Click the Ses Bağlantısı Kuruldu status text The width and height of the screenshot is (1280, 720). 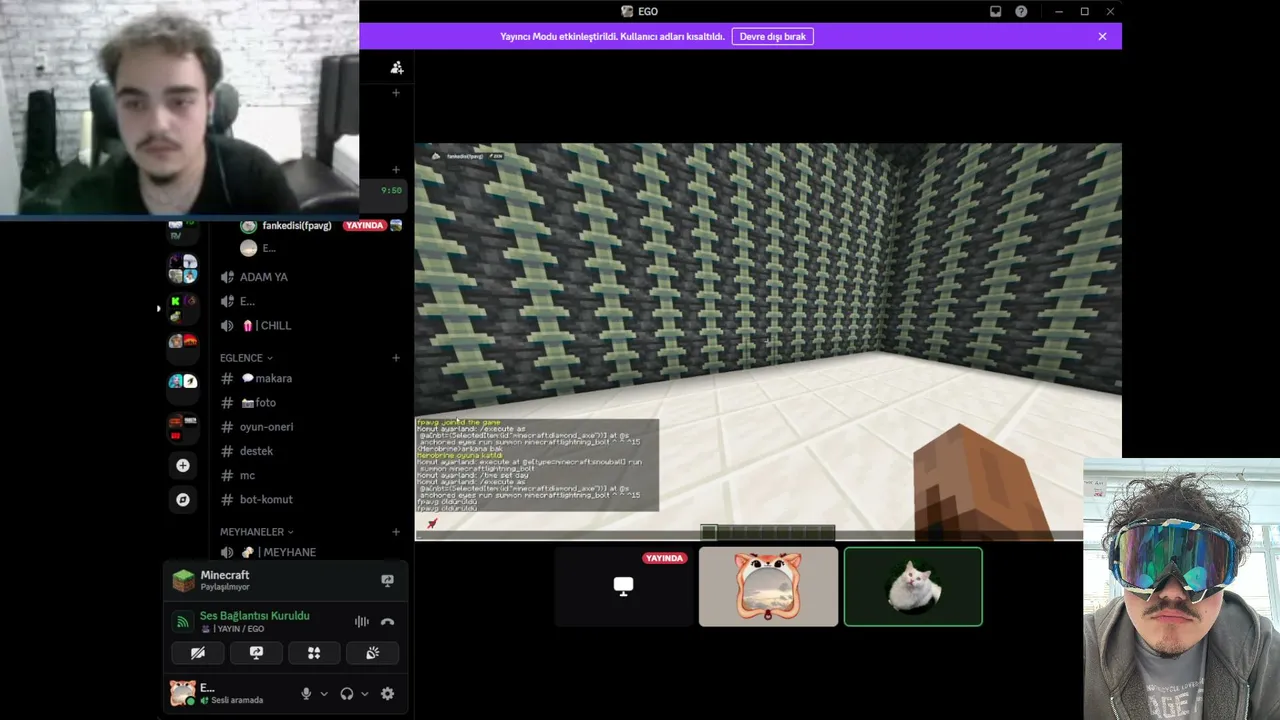(x=255, y=616)
